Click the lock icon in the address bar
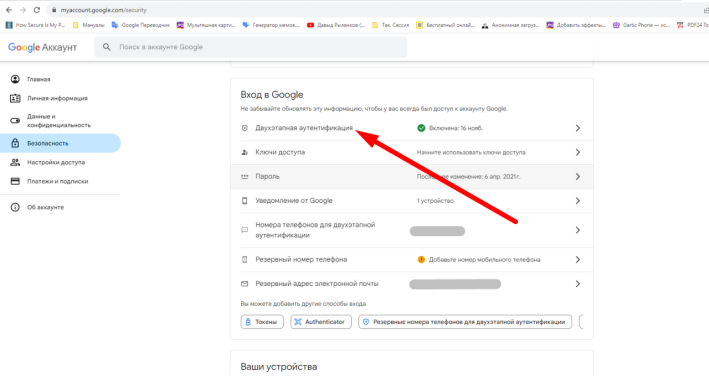 click(x=54, y=10)
